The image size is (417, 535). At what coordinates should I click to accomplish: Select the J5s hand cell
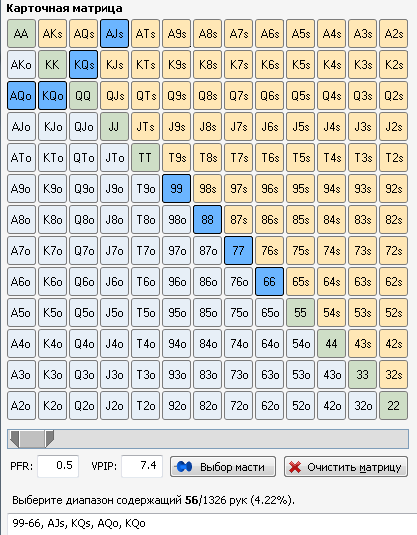point(301,127)
